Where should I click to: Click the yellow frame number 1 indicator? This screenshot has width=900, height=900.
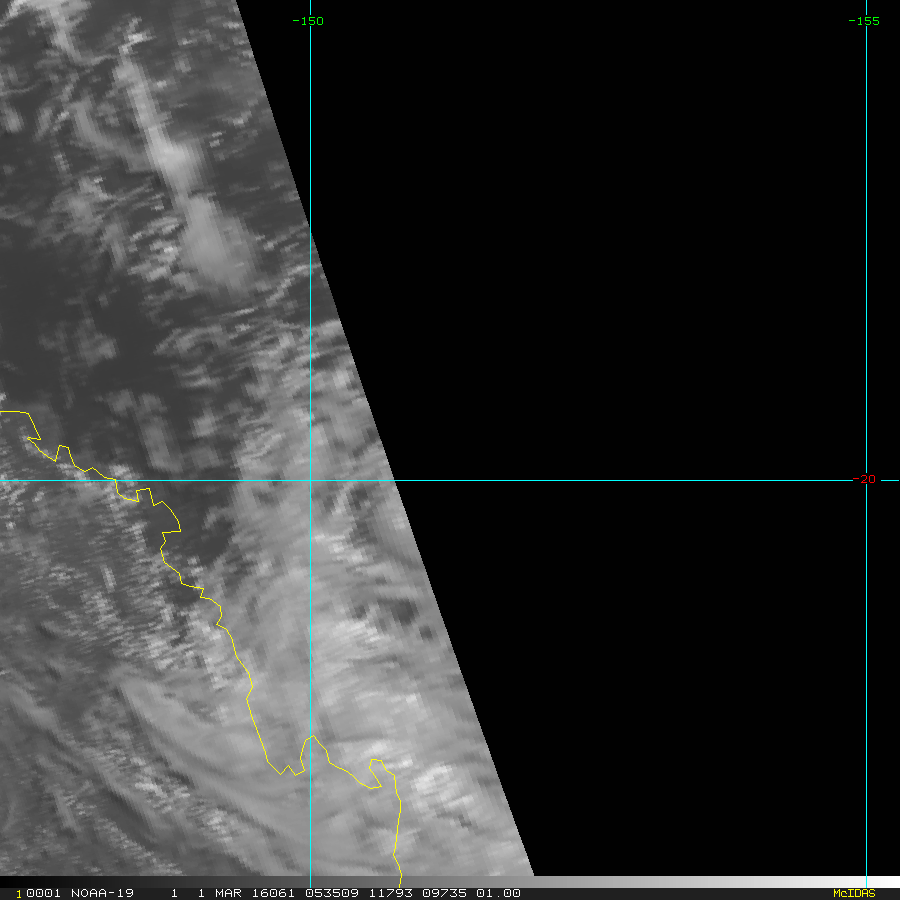coord(18,894)
